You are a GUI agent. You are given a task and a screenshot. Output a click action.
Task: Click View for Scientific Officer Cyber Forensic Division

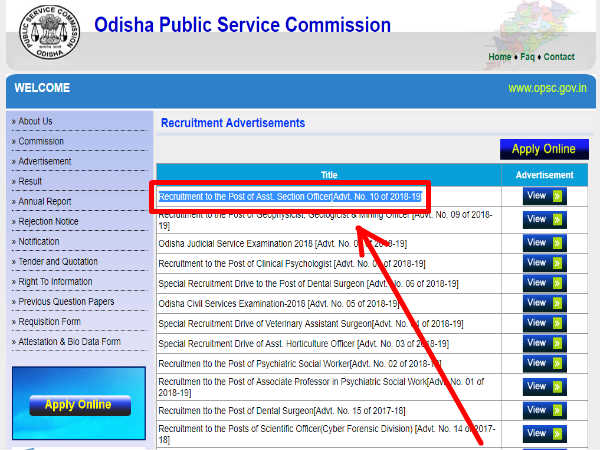tap(544, 434)
